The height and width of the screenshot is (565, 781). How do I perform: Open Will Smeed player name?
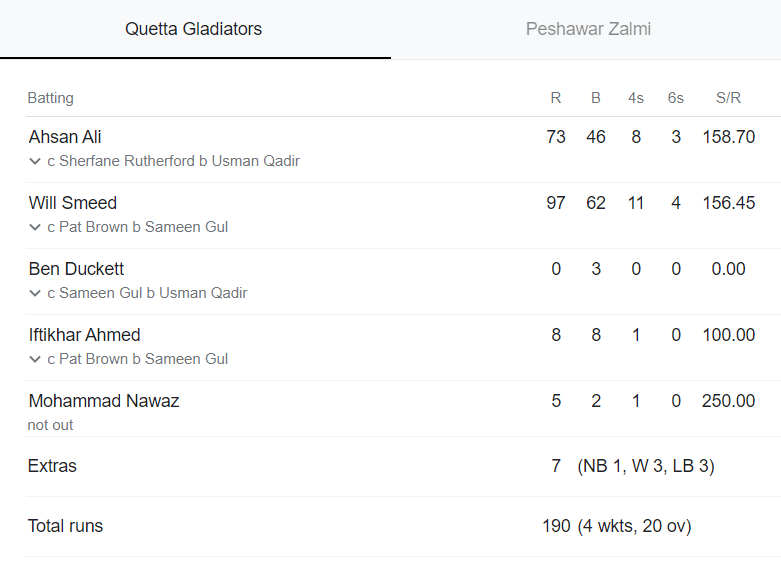pos(73,203)
